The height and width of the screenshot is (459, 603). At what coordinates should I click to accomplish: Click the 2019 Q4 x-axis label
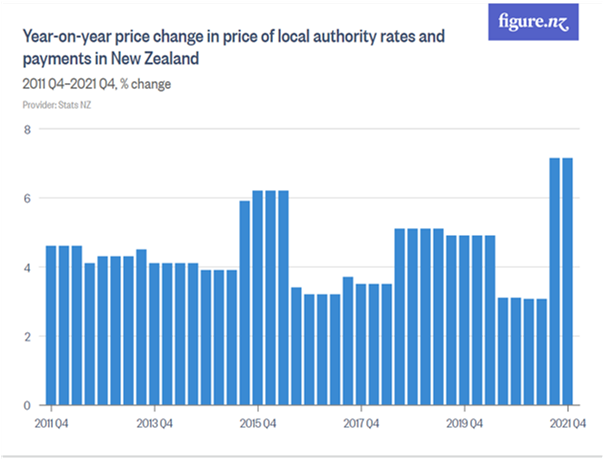(464, 422)
